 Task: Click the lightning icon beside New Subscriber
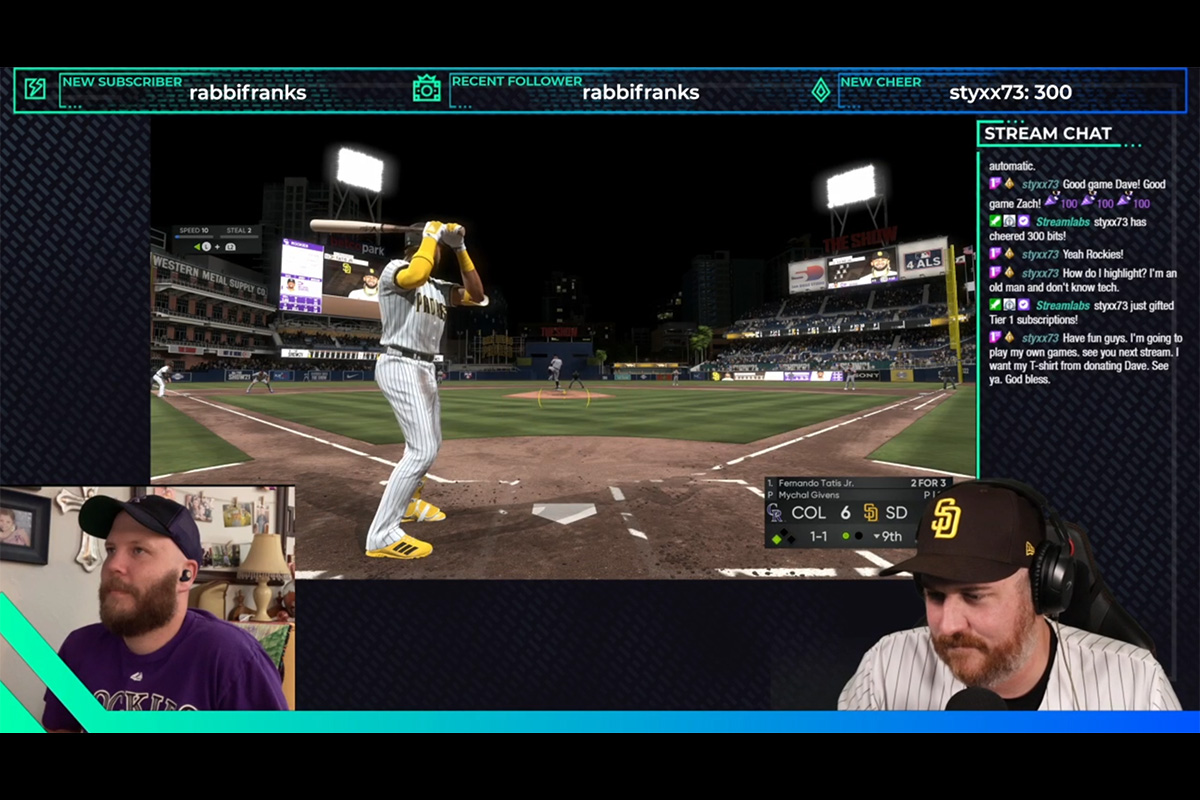(x=33, y=90)
